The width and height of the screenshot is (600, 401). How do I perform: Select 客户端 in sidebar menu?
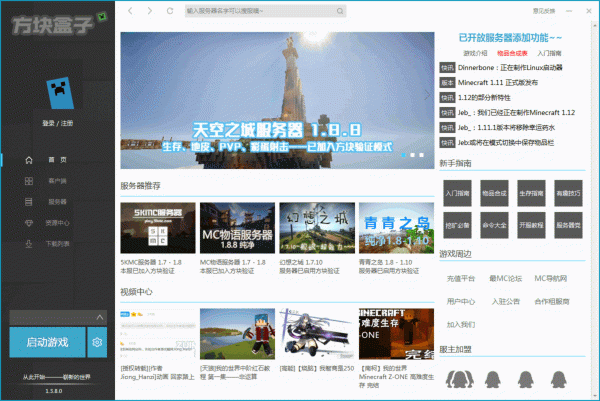pyautogui.click(x=57, y=181)
